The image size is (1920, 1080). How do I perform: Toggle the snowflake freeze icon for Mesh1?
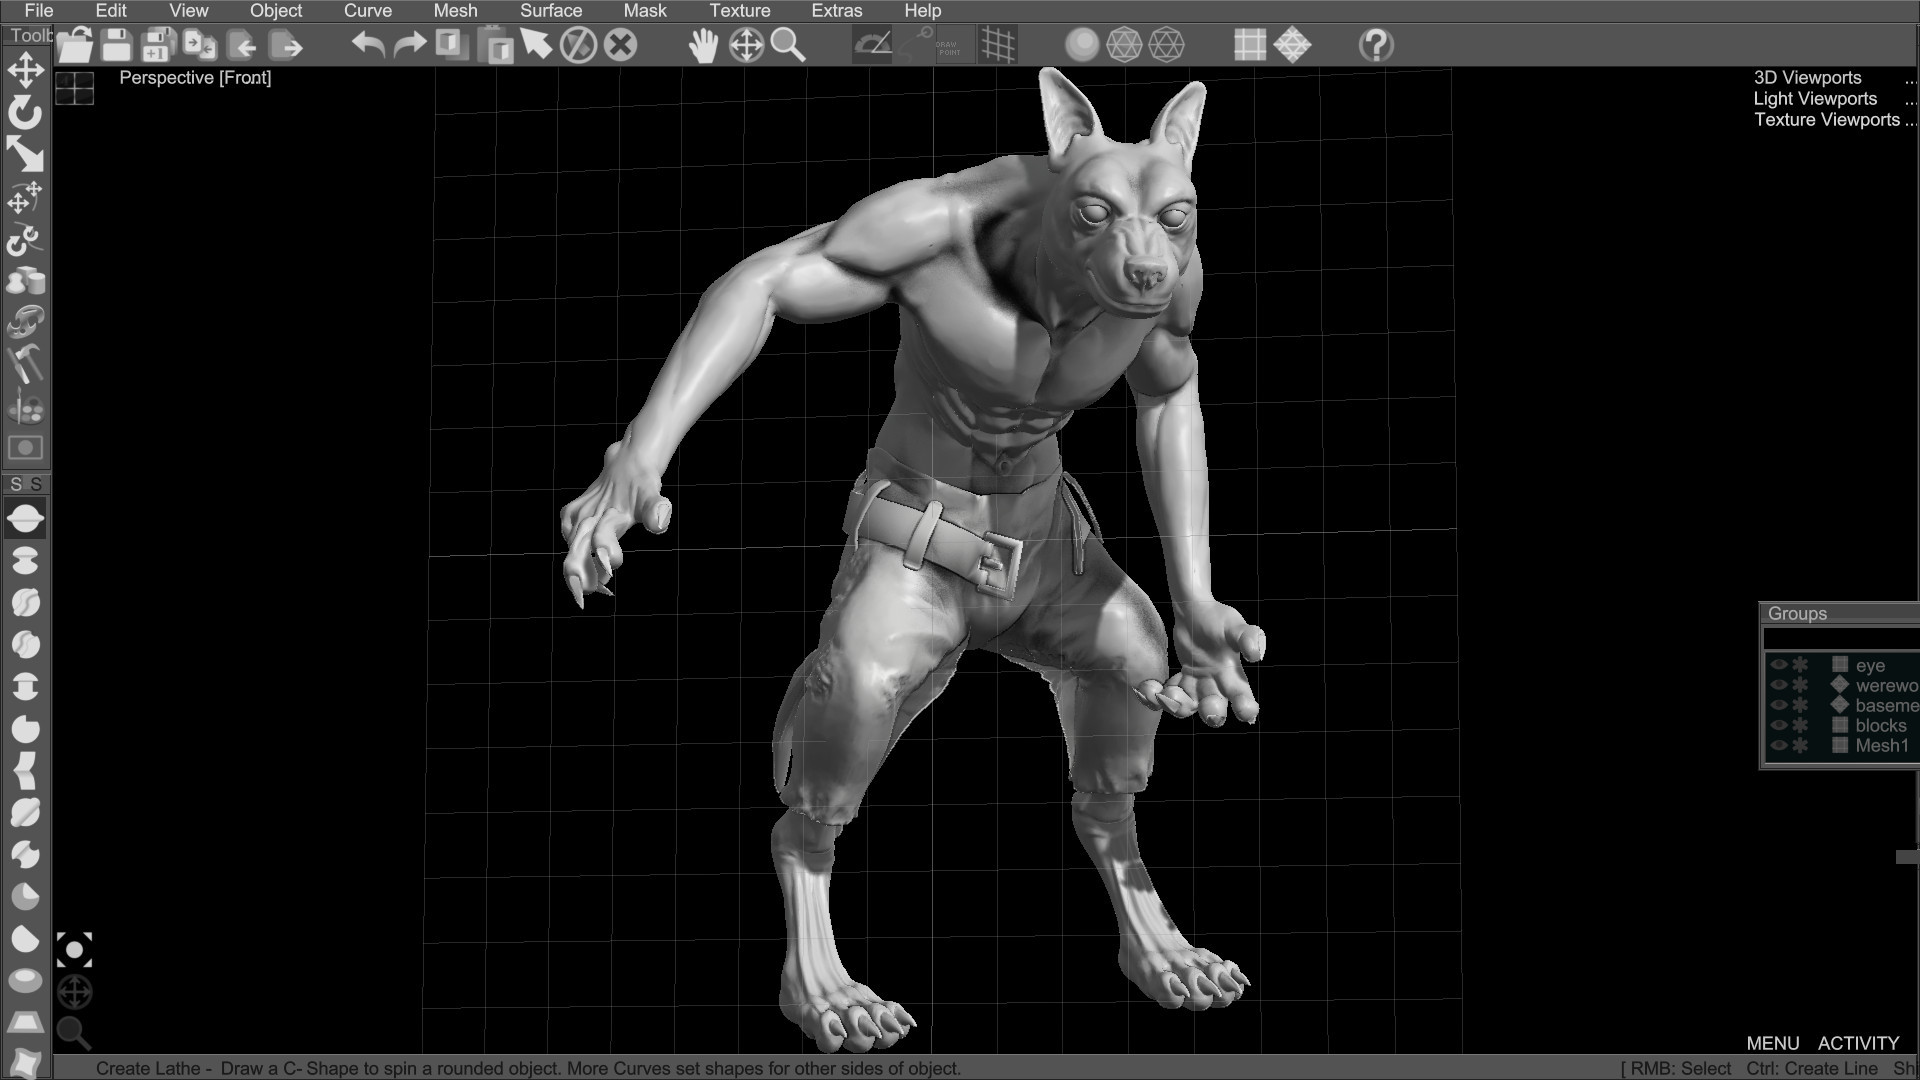pos(1803,746)
